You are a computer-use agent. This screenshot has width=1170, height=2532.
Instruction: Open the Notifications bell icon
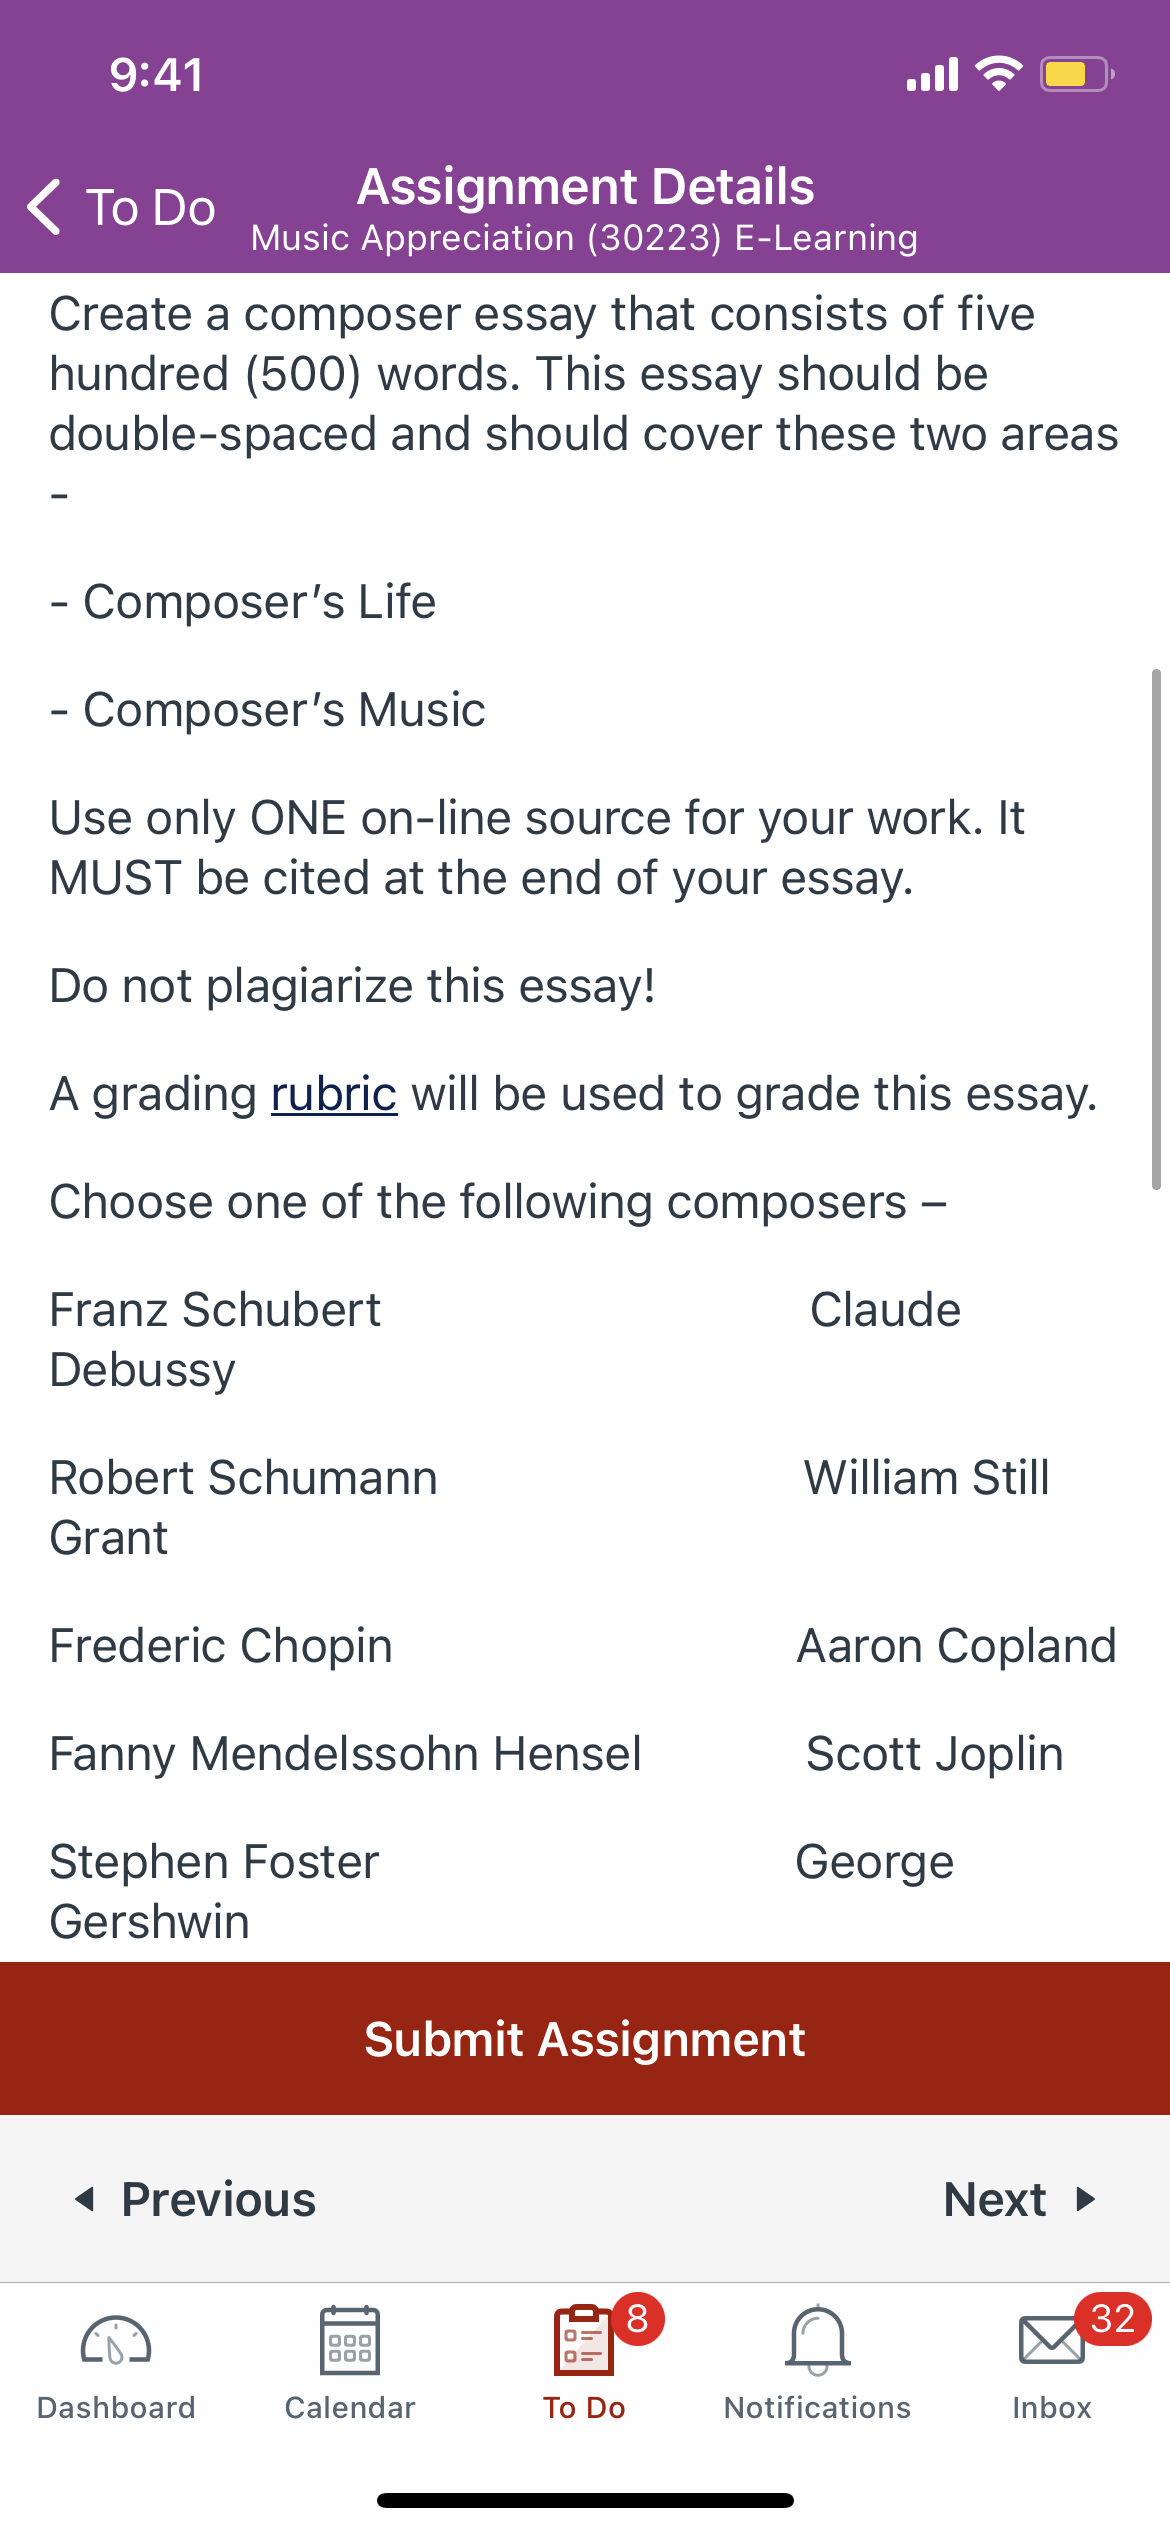click(x=818, y=2340)
